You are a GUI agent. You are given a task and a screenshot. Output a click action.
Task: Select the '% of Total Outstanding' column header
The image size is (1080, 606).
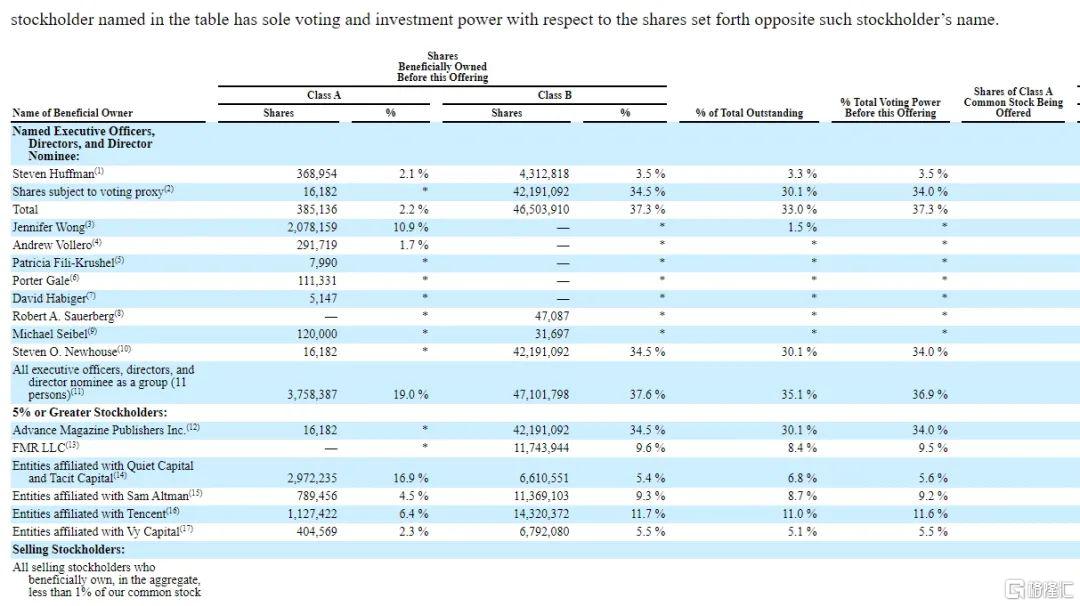point(749,113)
